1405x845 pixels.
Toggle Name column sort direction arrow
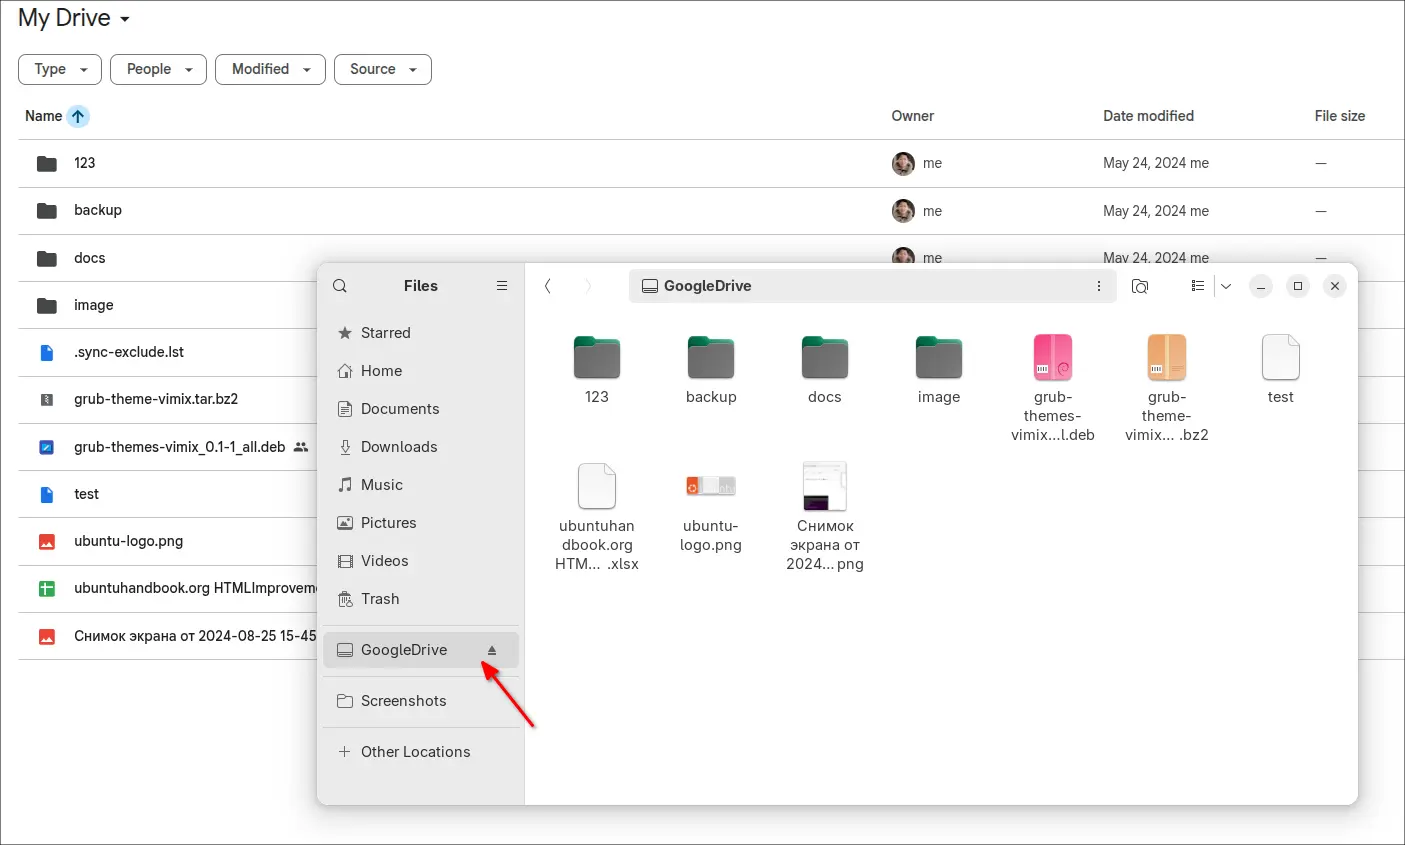(78, 116)
